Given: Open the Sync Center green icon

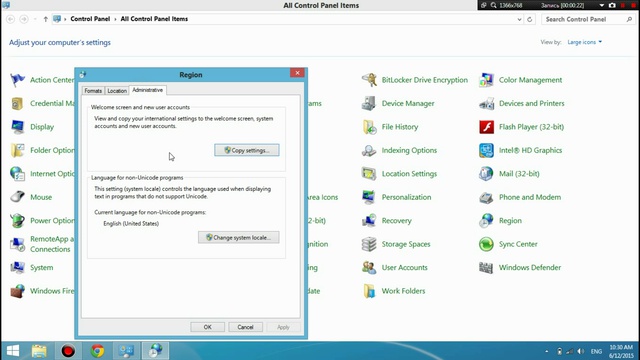Looking at the screenshot, I should [486, 244].
